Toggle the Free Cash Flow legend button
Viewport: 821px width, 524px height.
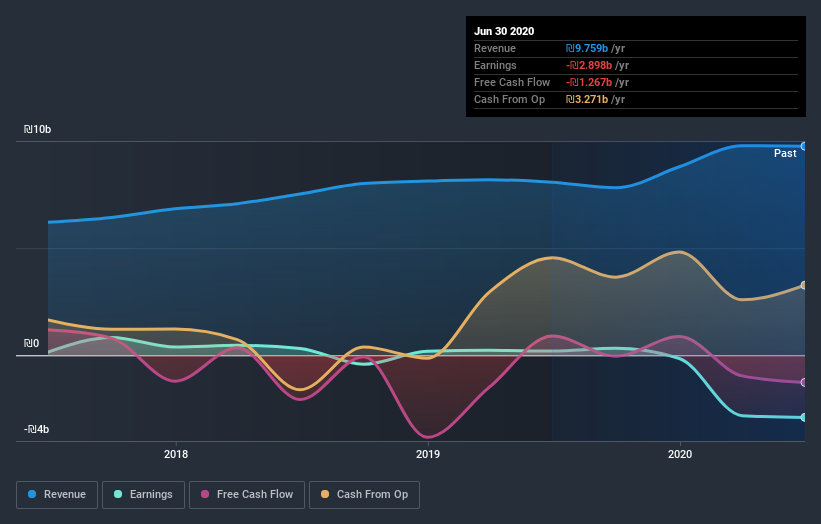click(247, 495)
